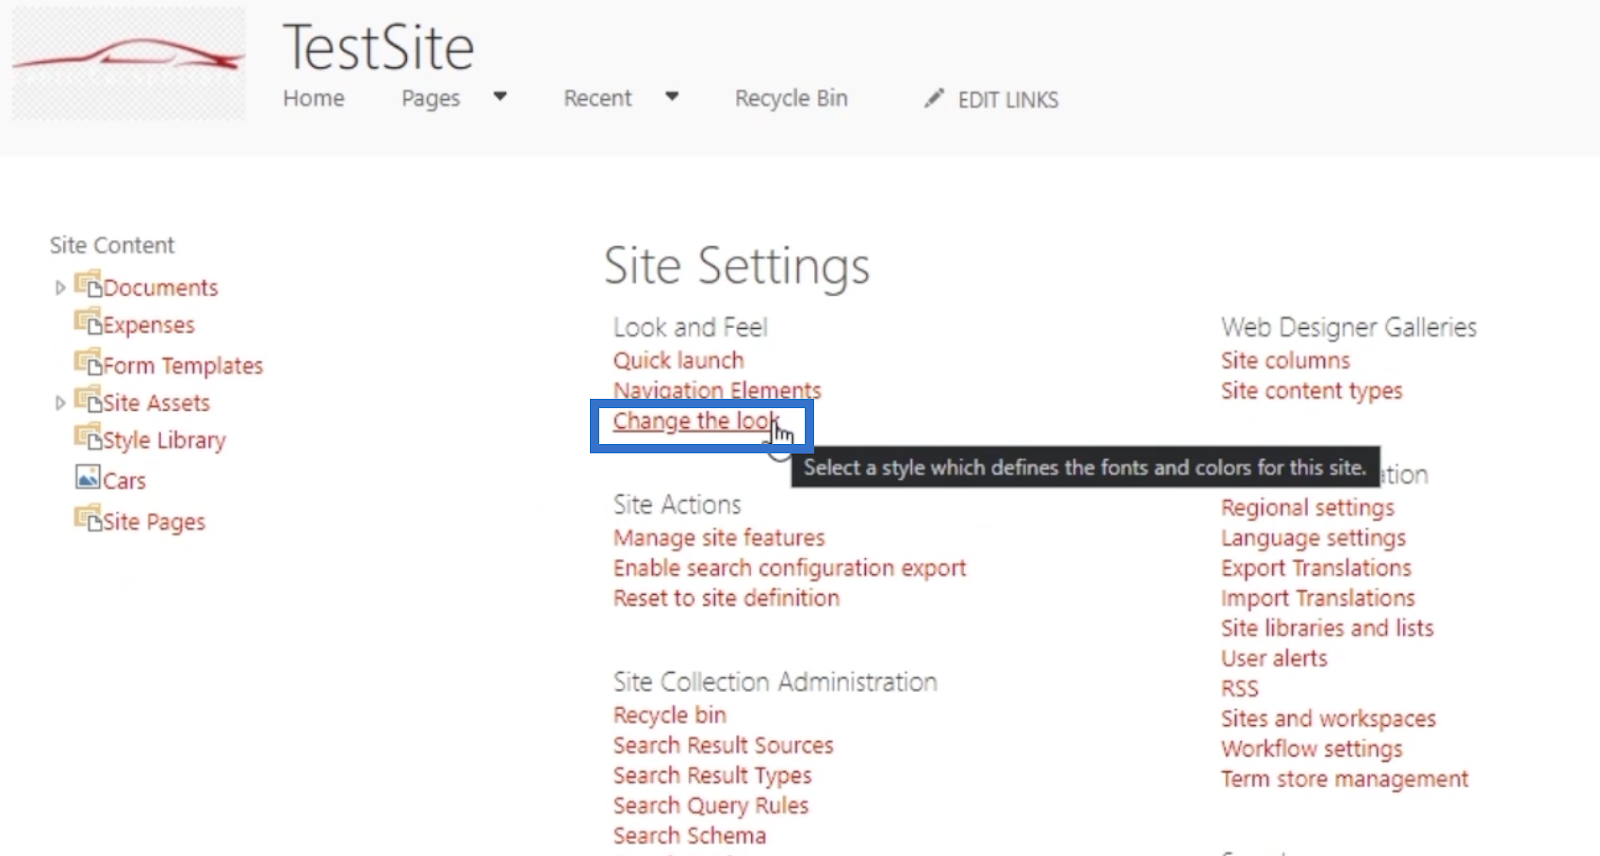The width and height of the screenshot is (1600, 856).
Task: Open the Pages dropdown arrow
Action: point(500,97)
